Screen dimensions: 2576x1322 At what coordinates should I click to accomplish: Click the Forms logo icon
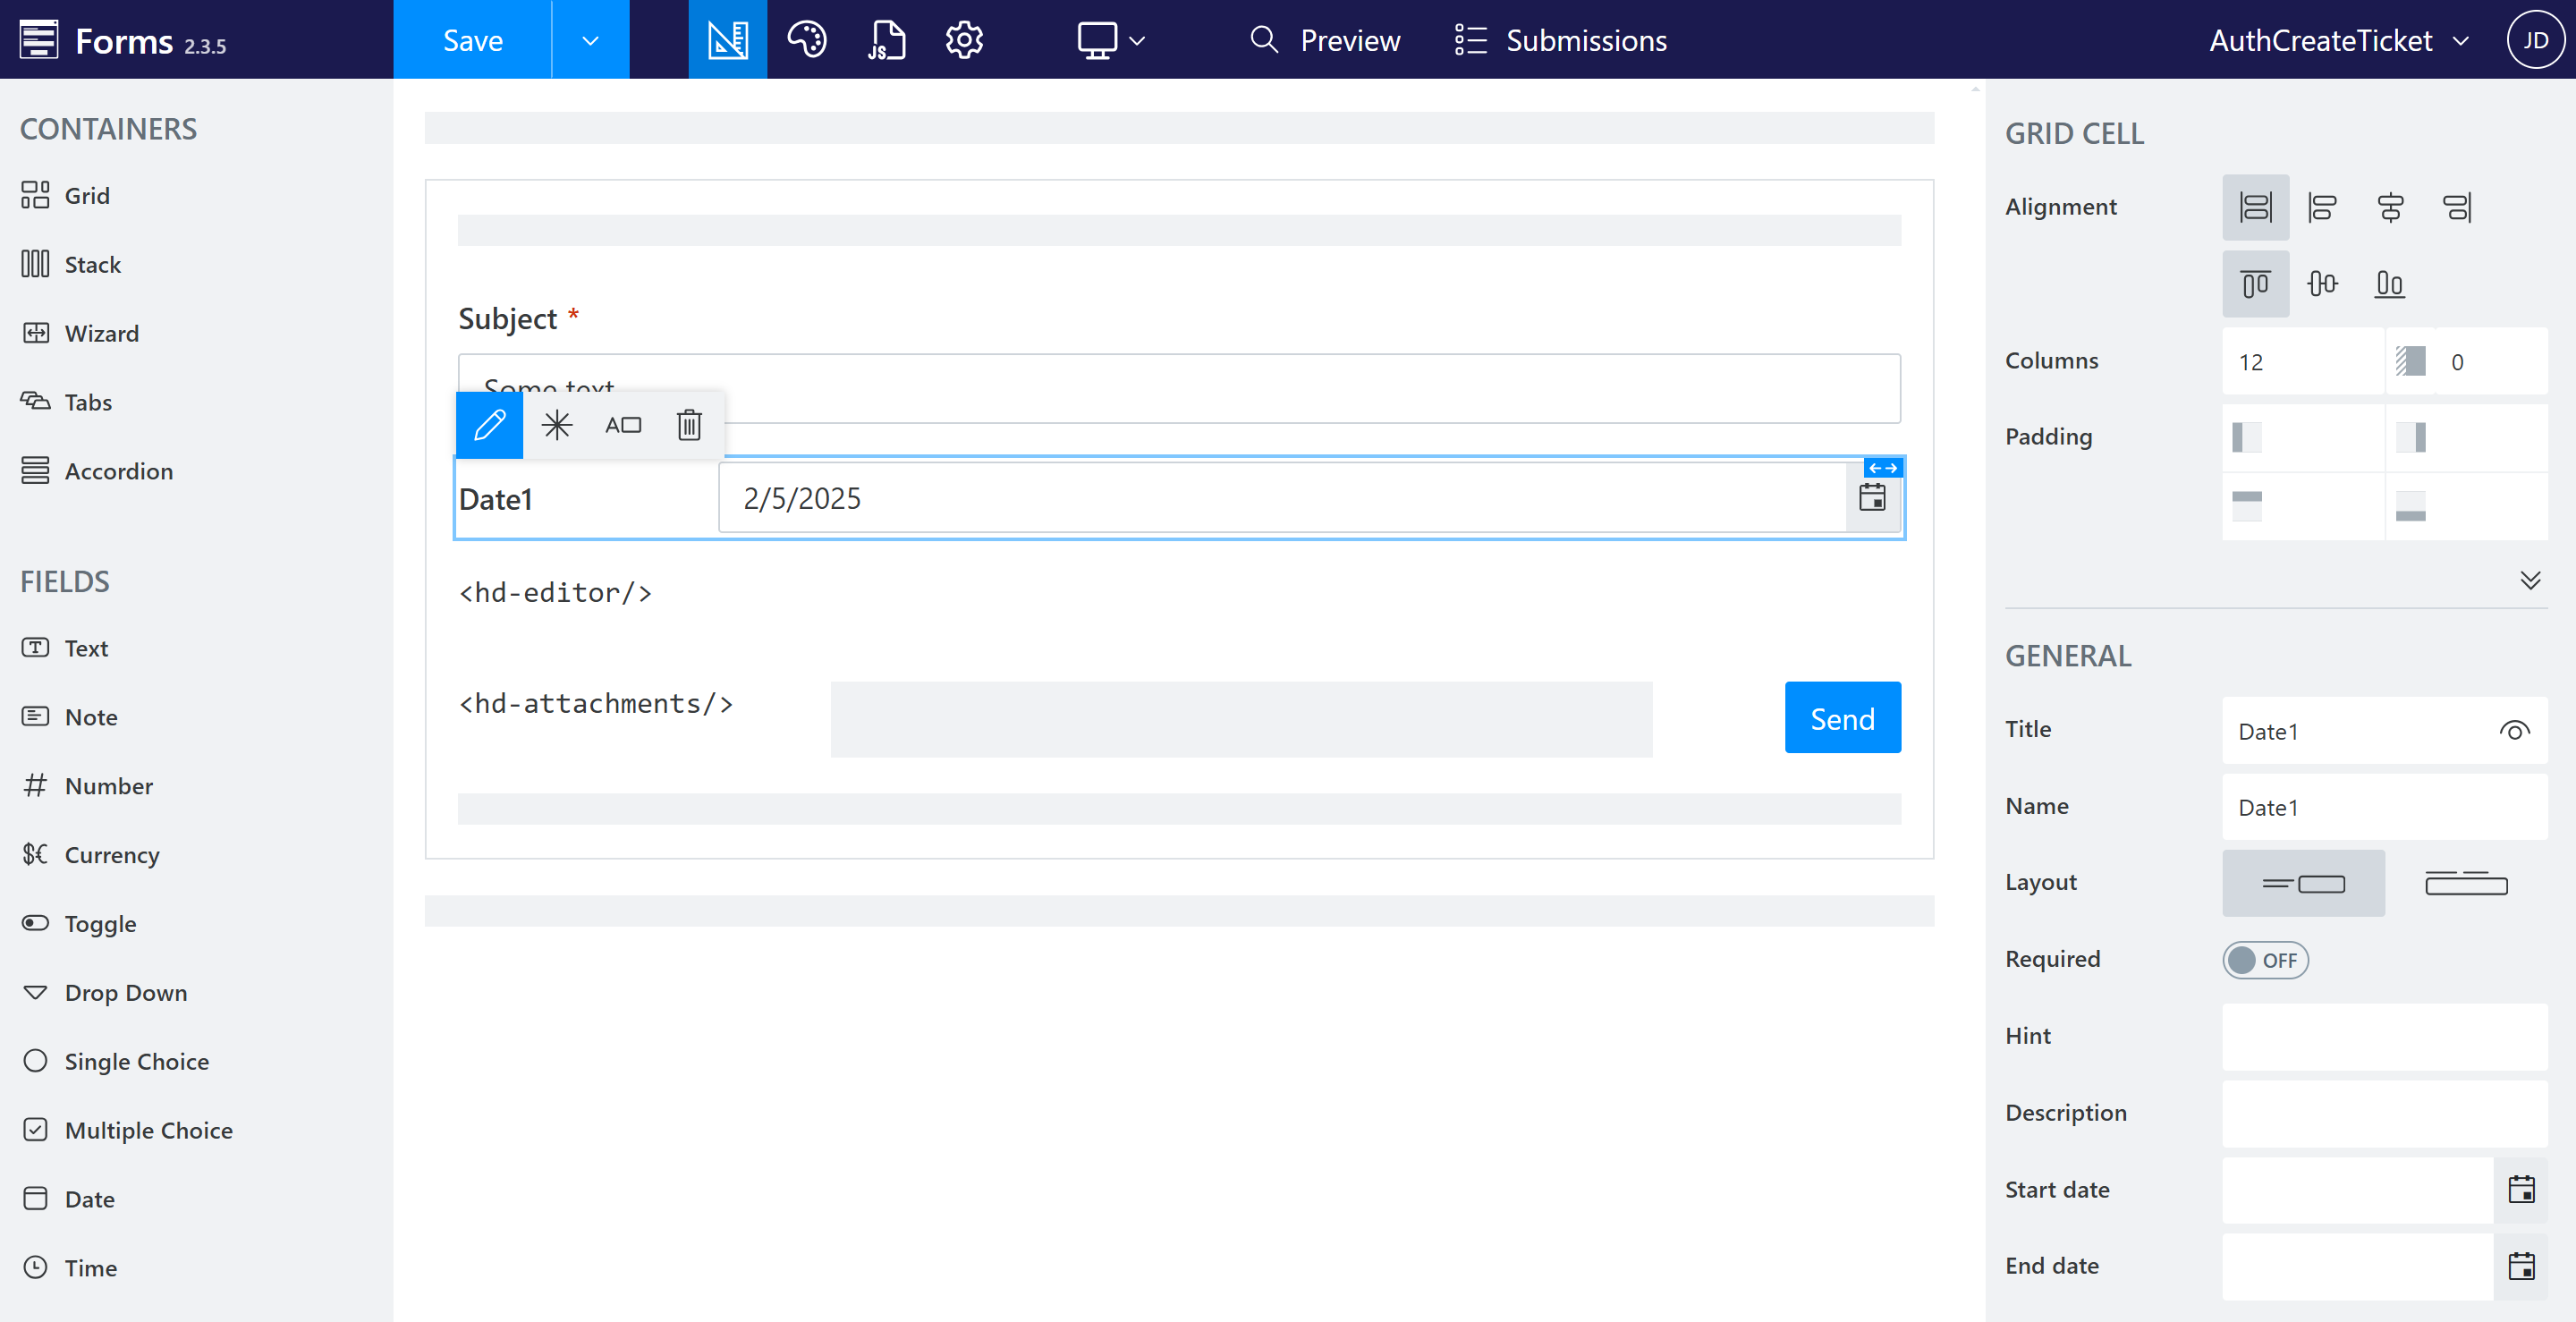tap(39, 40)
